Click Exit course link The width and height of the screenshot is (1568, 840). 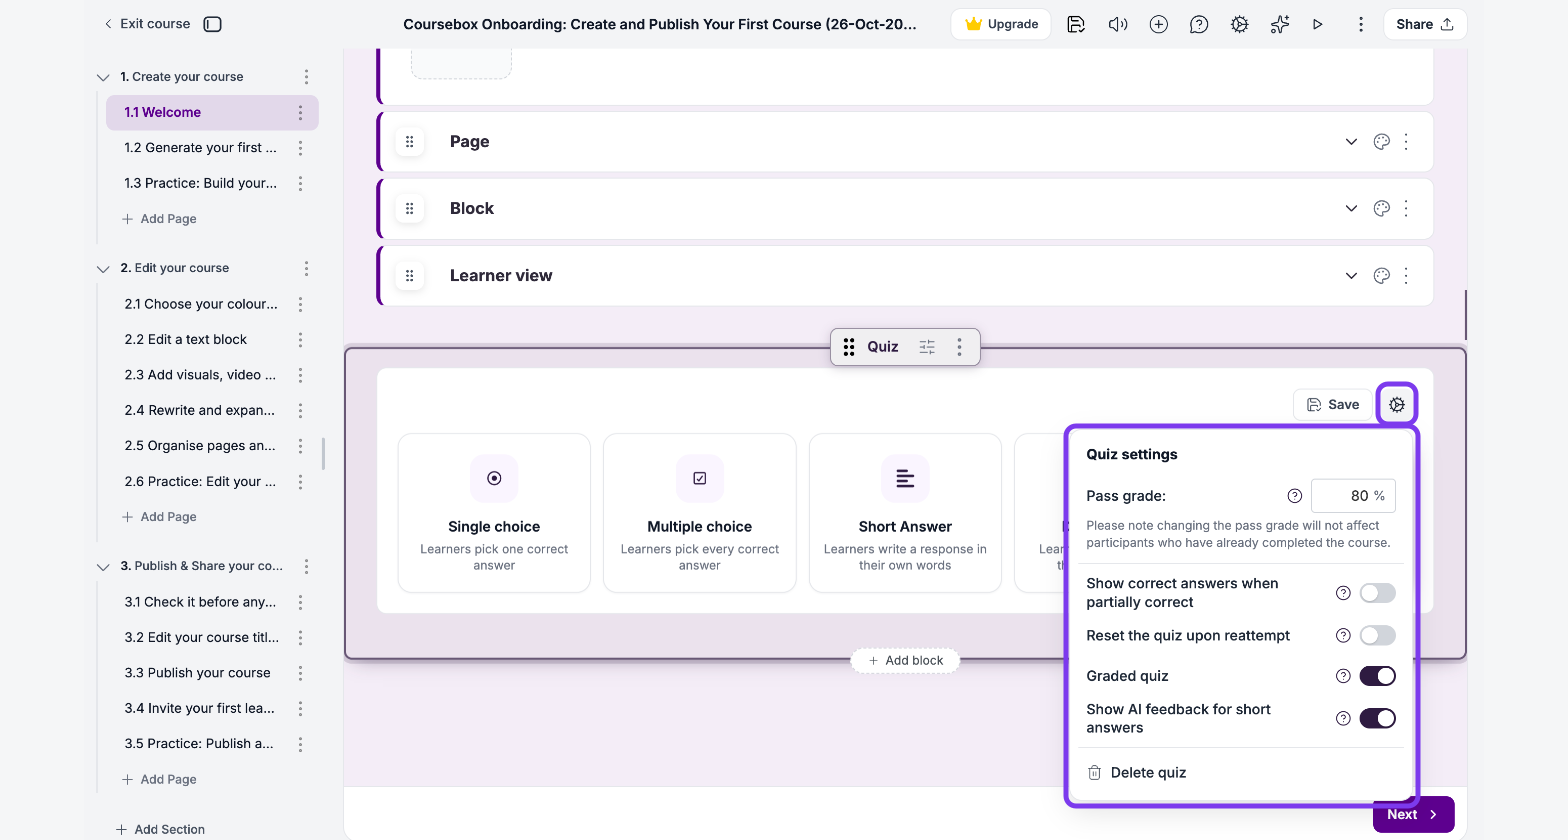[x=147, y=24]
